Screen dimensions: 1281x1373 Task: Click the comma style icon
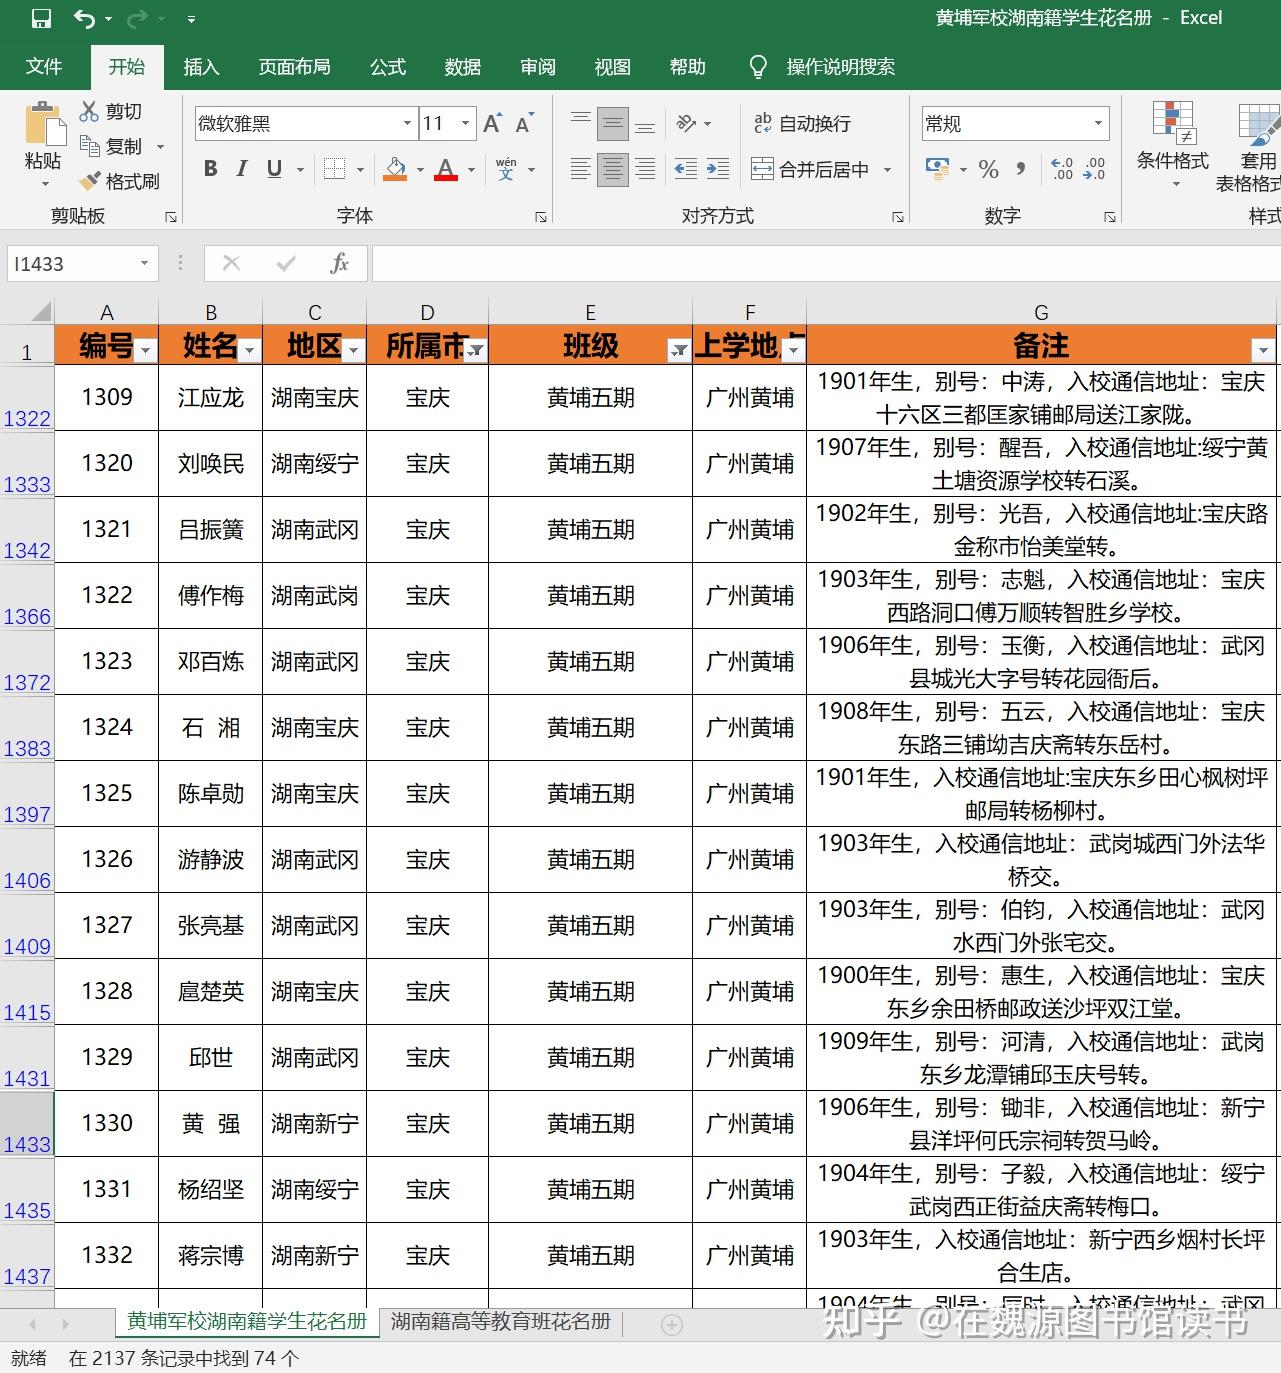[1021, 168]
